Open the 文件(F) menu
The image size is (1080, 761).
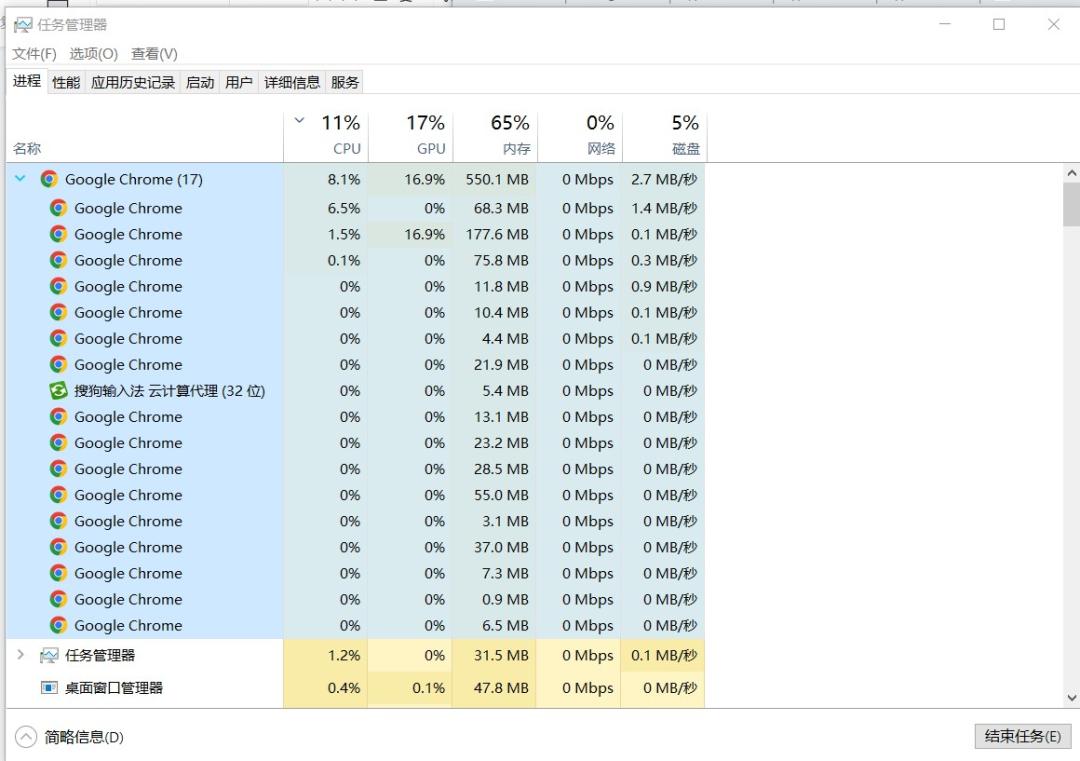34,54
